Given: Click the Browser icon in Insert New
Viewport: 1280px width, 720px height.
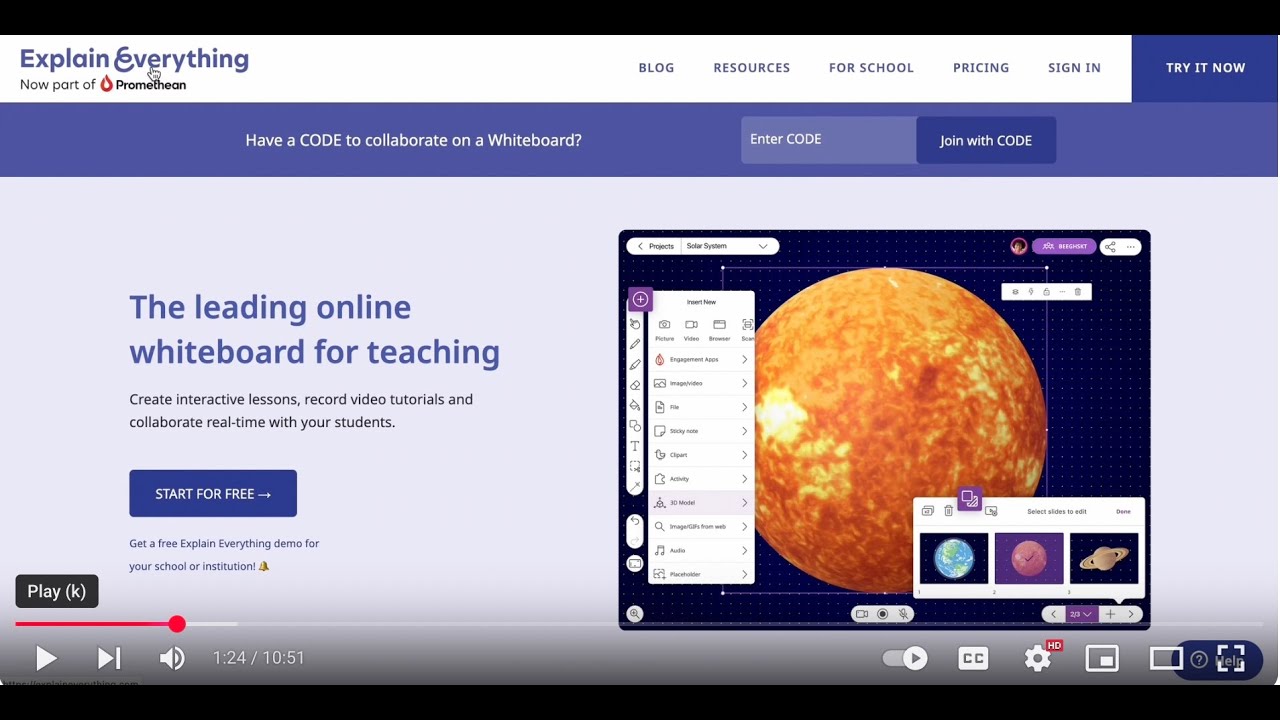Looking at the screenshot, I should [x=719, y=325].
